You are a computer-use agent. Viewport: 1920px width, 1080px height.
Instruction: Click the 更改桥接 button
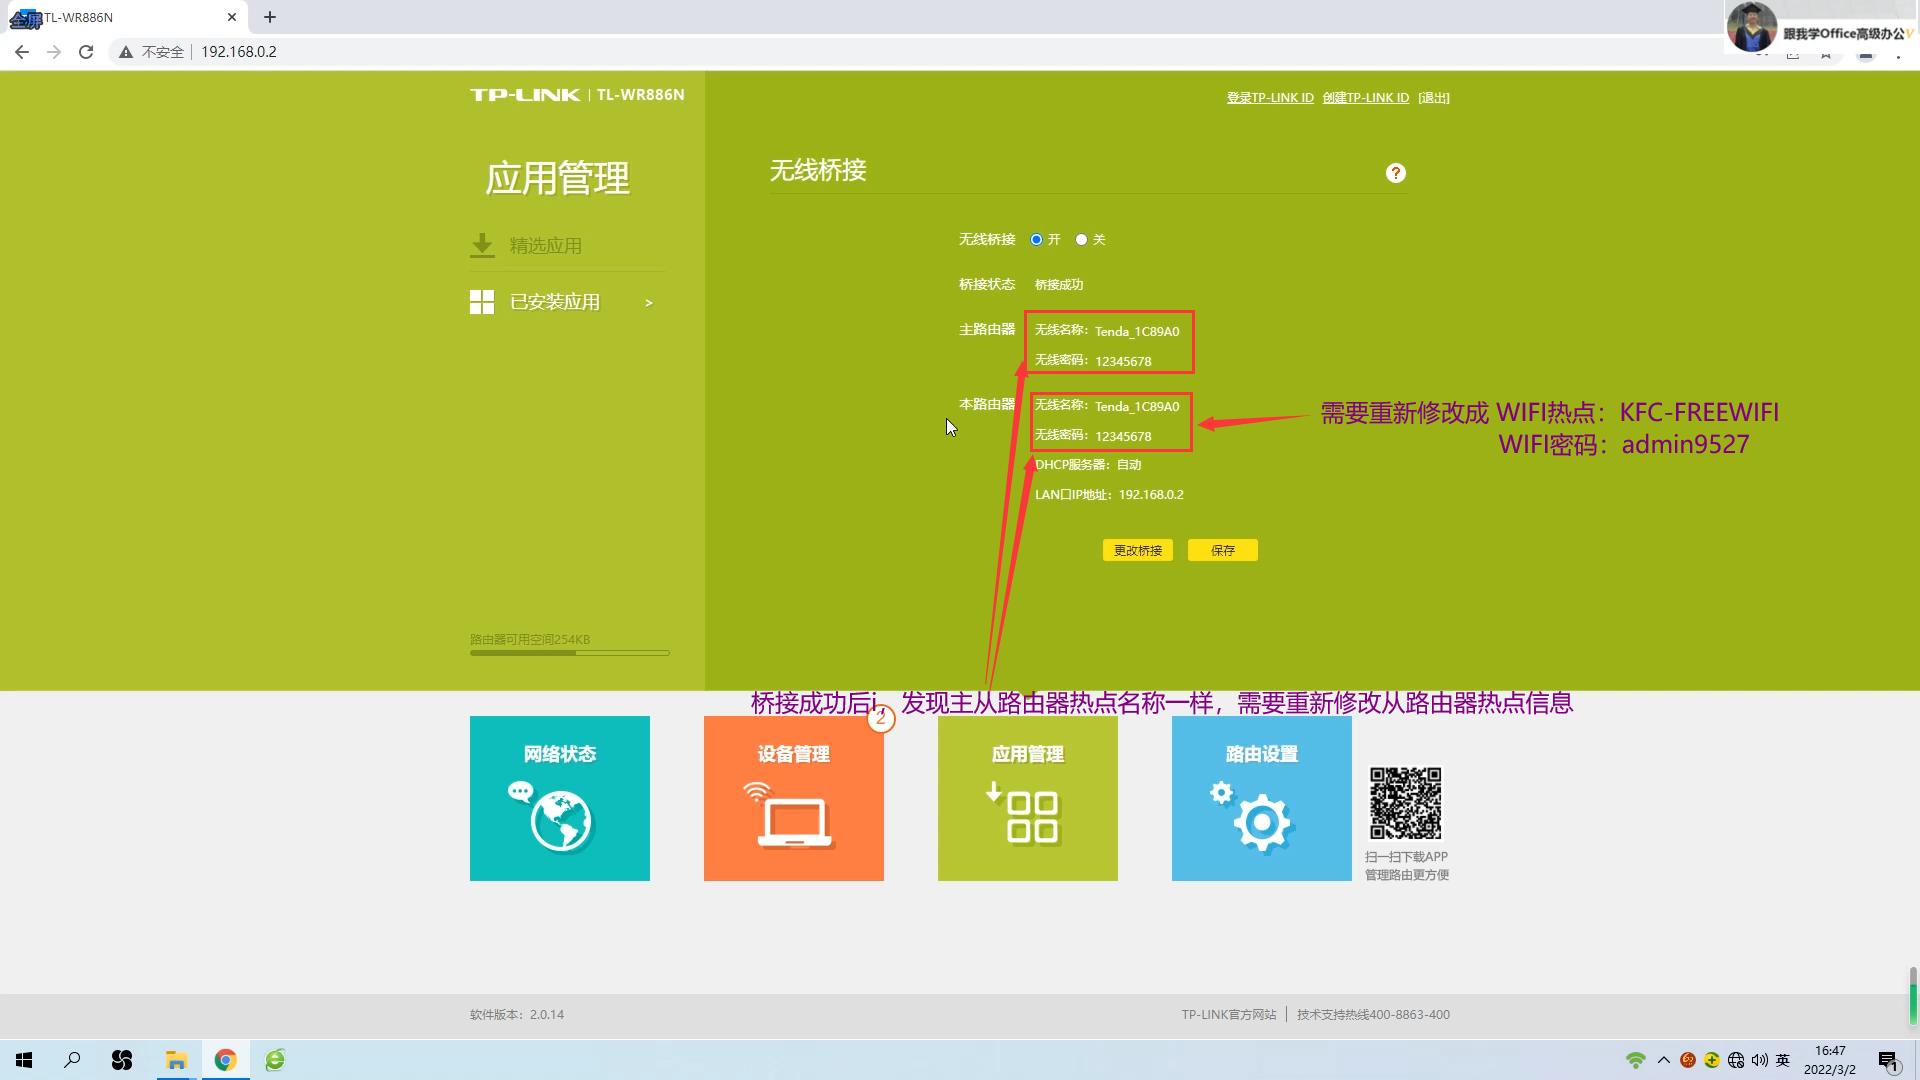point(1137,550)
